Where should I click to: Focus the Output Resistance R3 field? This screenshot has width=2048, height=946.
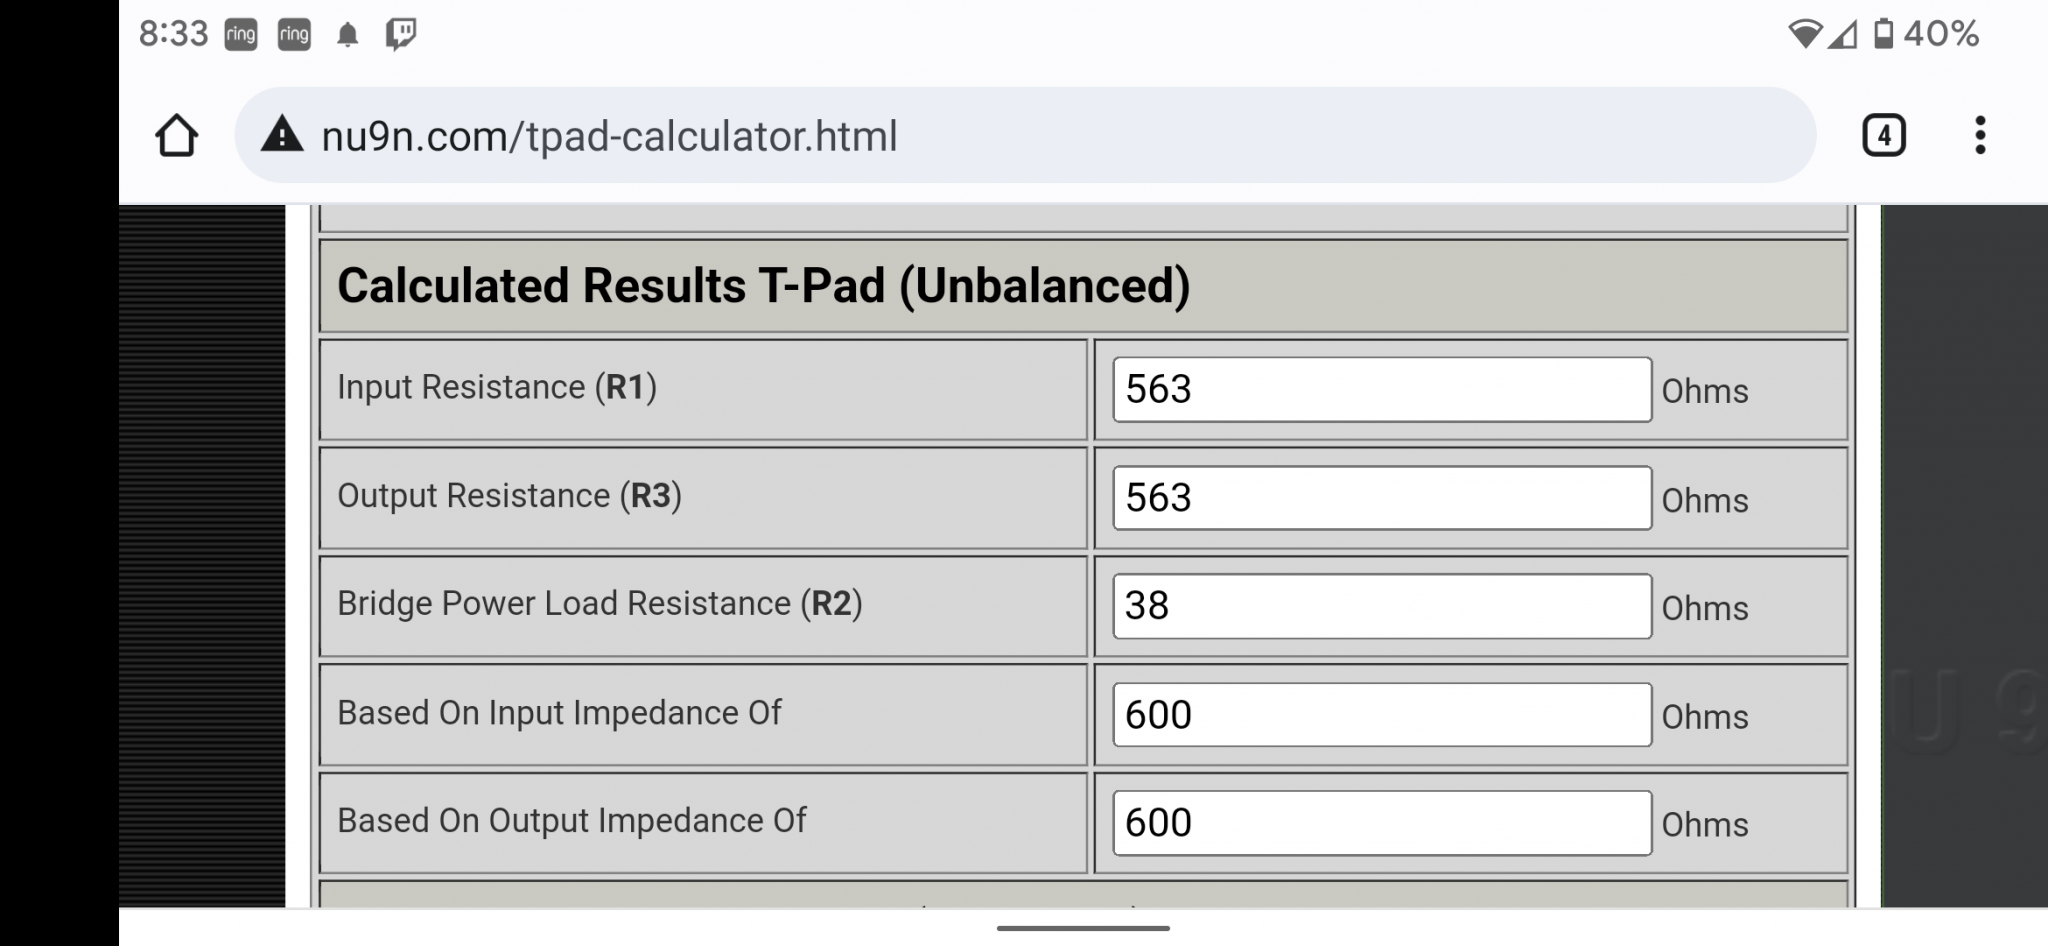tap(1382, 498)
